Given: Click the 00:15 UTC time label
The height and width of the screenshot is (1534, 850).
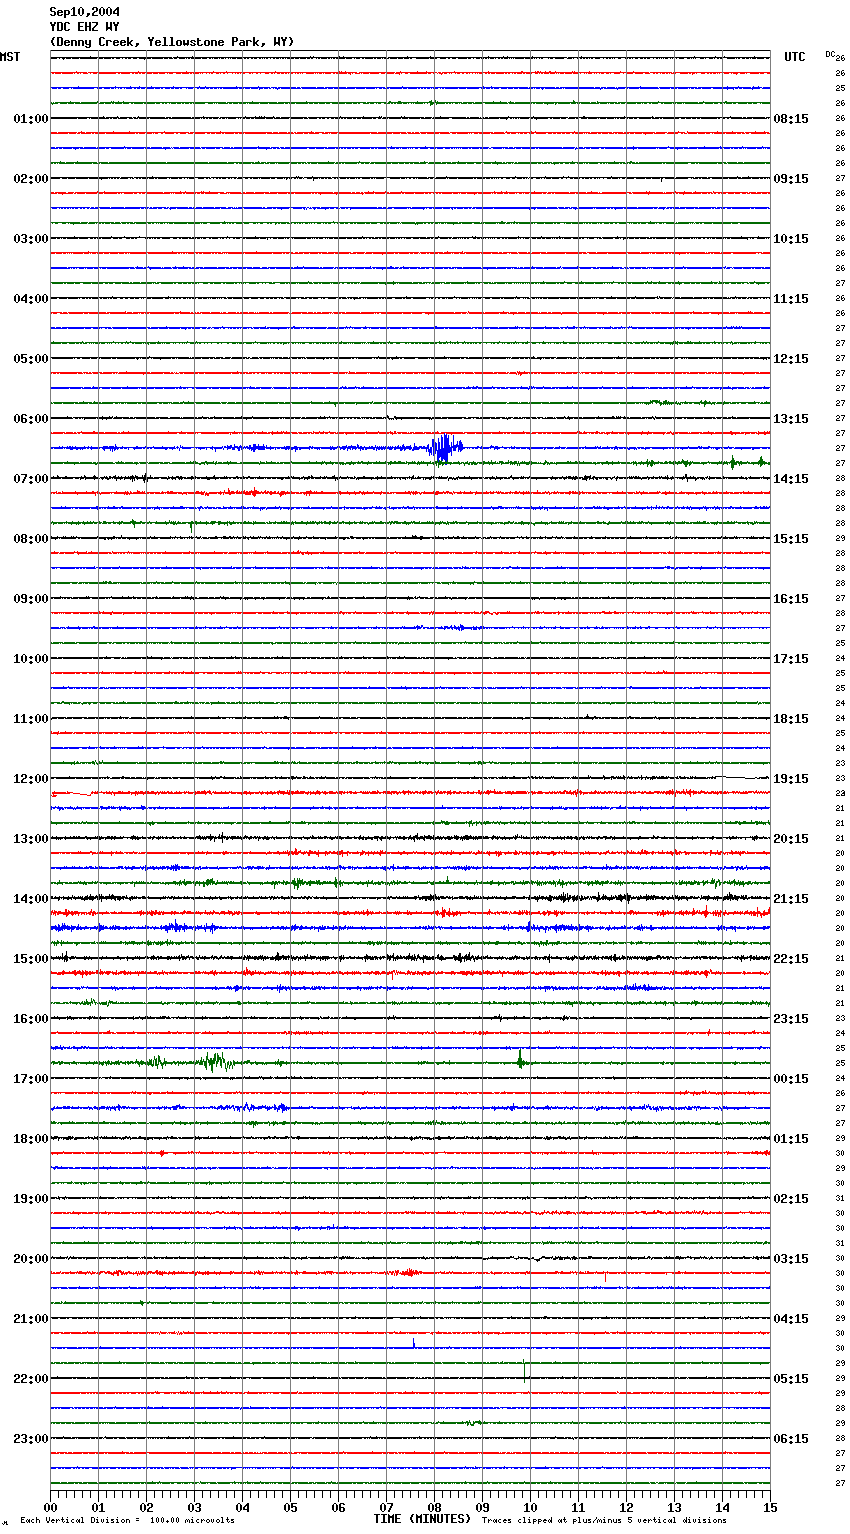Looking at the screenshot, I should click(791, 1079).
